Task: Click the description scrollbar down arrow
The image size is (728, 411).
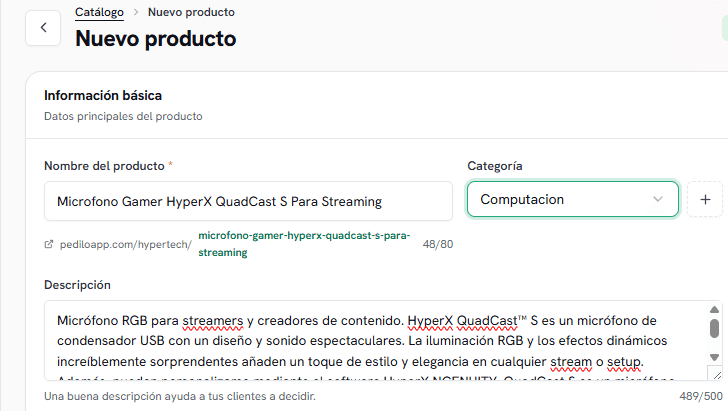Action: 715,357
